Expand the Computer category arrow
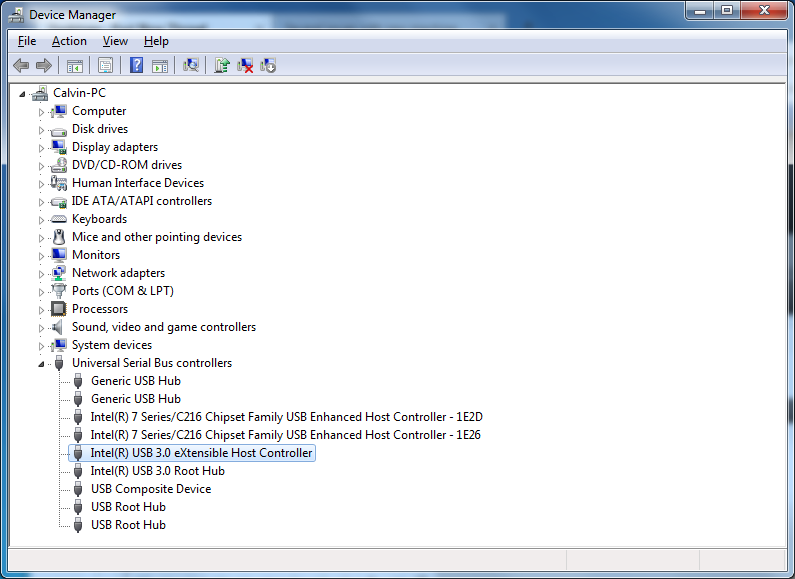 point(42,112)
